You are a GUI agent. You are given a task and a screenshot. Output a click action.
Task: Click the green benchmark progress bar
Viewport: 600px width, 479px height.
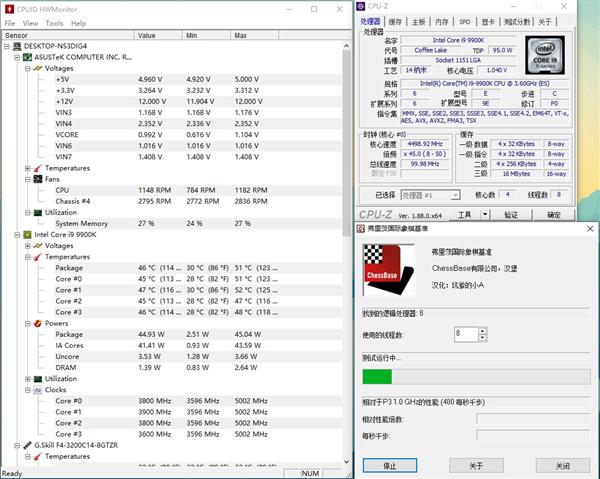pos(377,377)
